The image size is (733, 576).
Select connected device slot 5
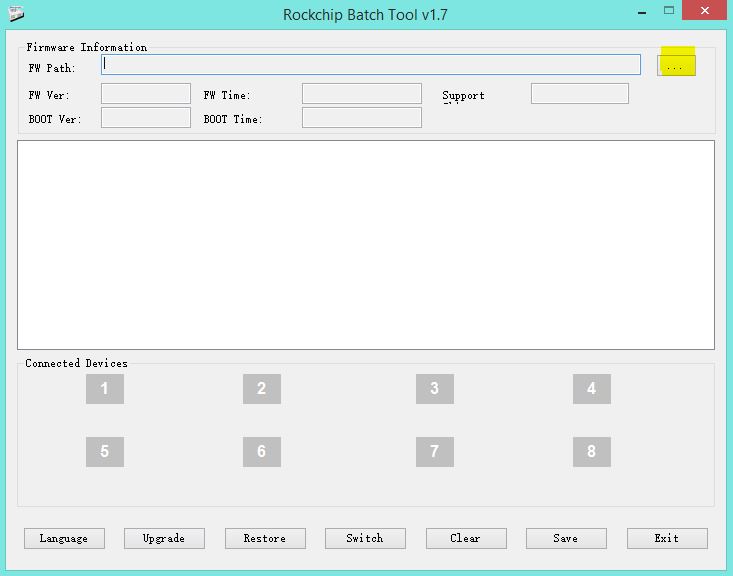(x=105, y=452)
